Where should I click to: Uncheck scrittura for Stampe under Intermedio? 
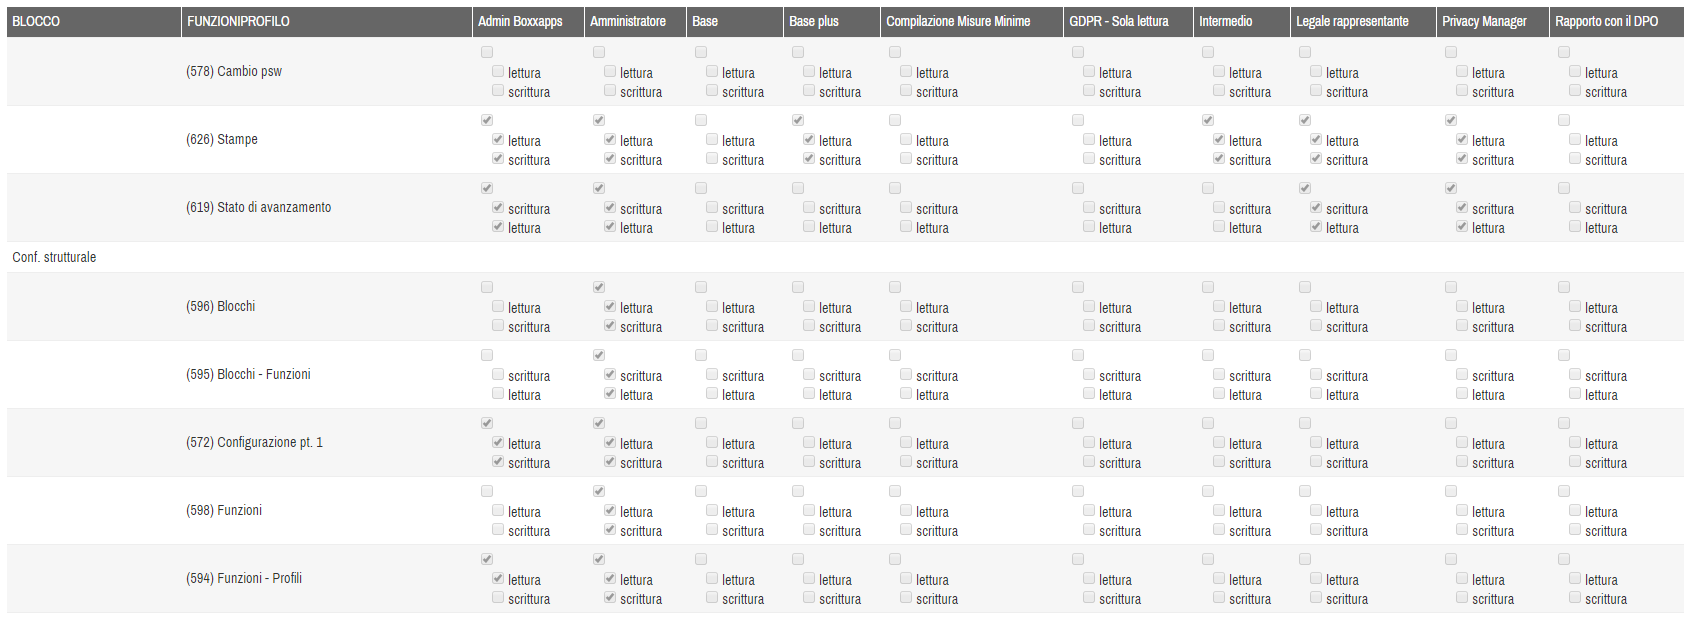(x=1219, y=159)
